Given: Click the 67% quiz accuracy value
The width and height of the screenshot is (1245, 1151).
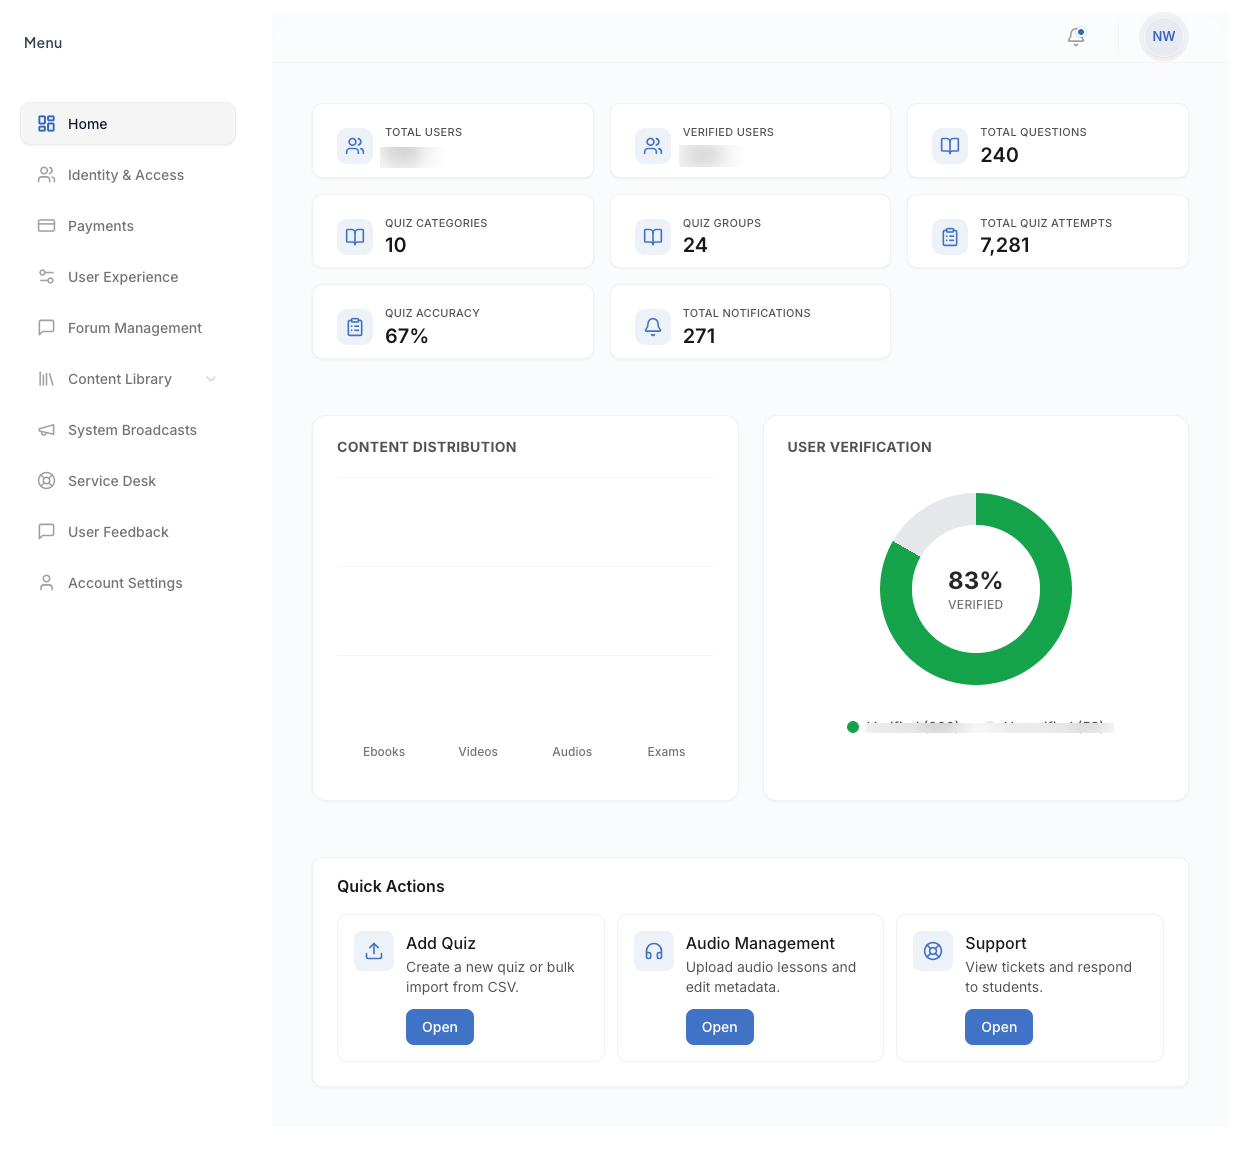Looking at the screenshot, I should 407,336.
